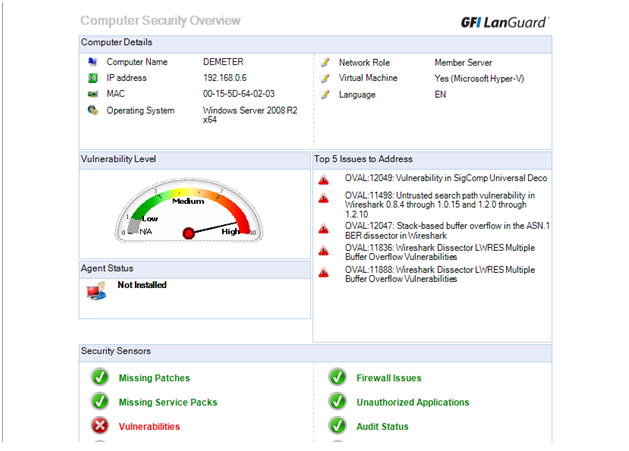Open the Audit Status sensor
629x451 pixels.
coord(382,427)
